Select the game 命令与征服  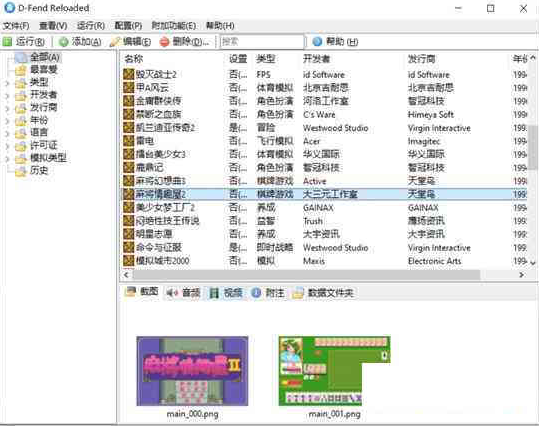(x=158, y=248)
